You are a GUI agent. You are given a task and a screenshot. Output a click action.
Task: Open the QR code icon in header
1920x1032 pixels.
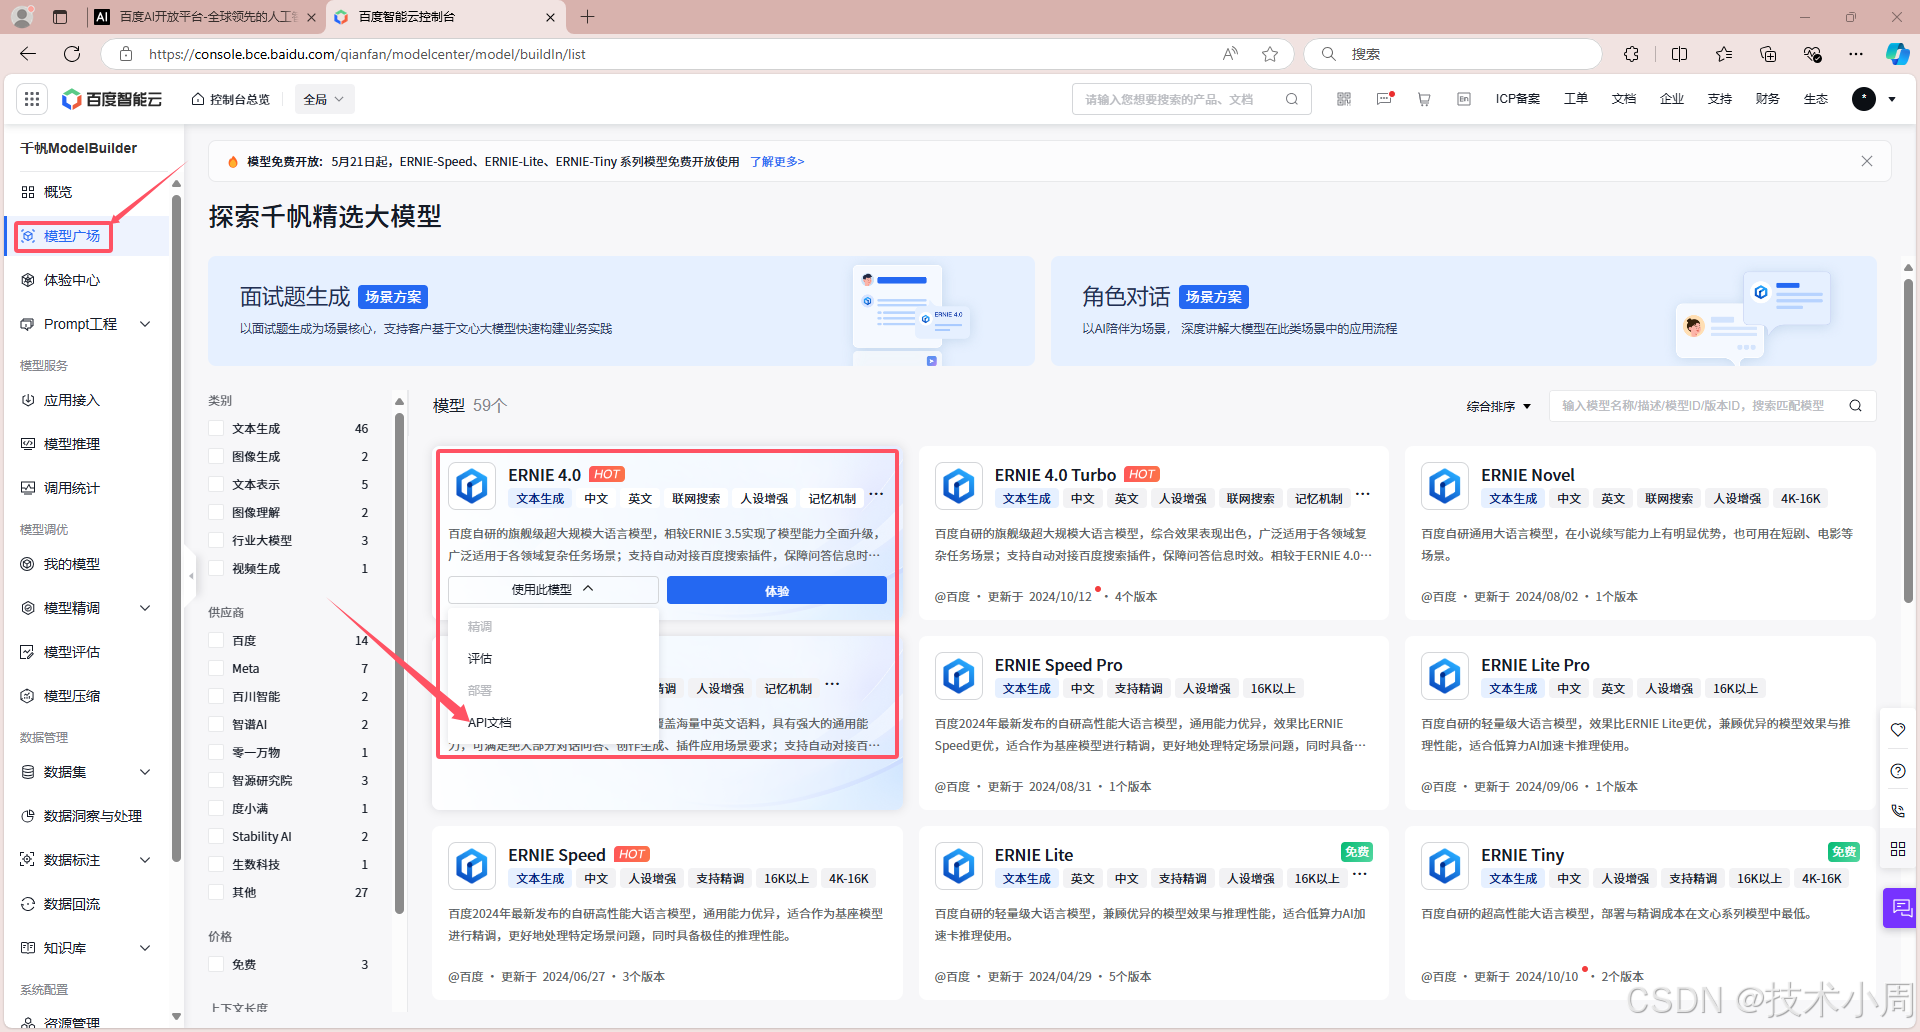[x=1344, y=99]
